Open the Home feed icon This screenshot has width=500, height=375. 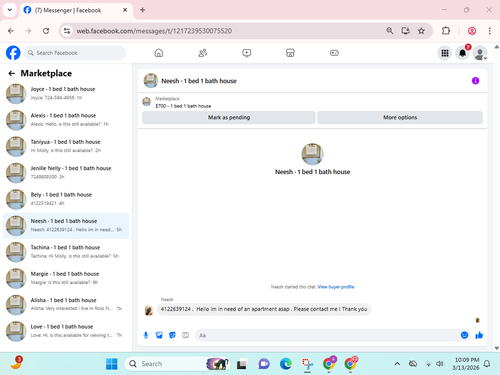(x=159, y=53)
